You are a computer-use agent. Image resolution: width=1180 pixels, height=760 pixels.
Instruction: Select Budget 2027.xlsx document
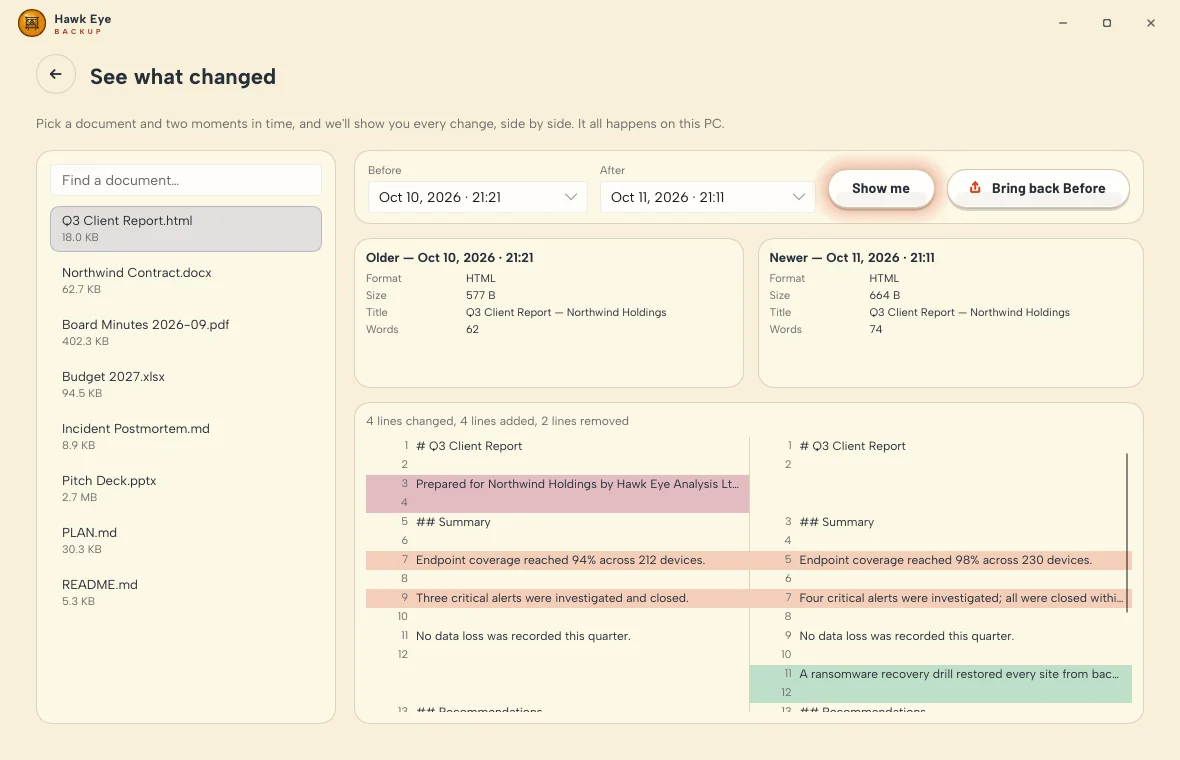[x=186, y=385]
